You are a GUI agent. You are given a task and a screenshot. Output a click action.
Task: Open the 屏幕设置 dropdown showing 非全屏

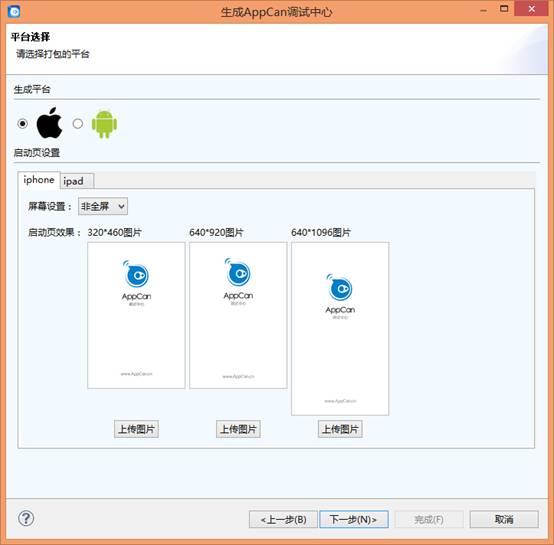click(103, 206)
